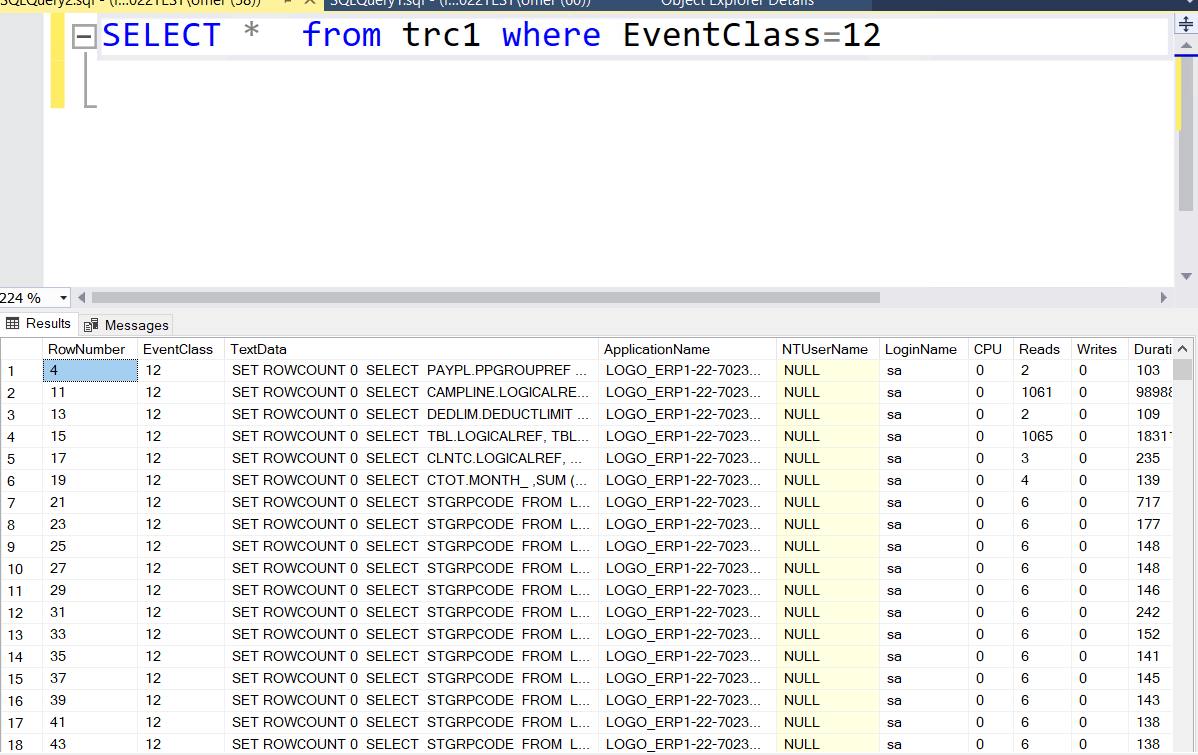Click TextData cell starting PAYPL.PPGROUPREF
1198x755 pixels.
click(412, 371)
